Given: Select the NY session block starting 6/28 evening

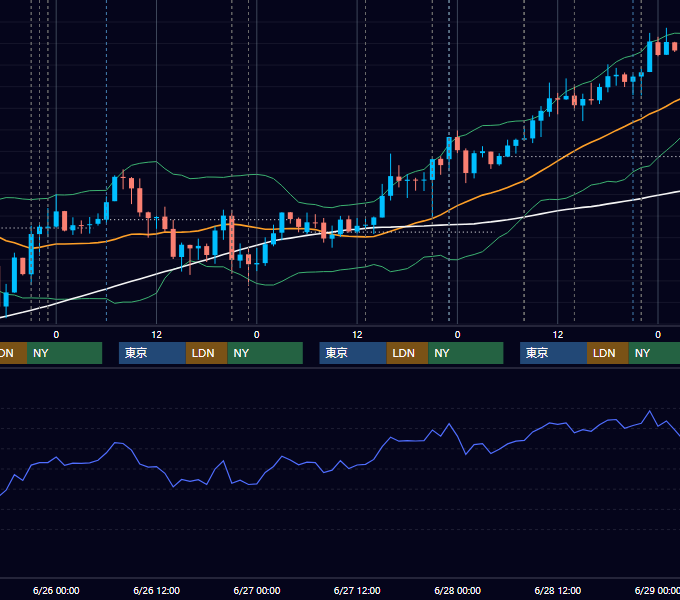Looking at the screenshot, I should point(654,353).
